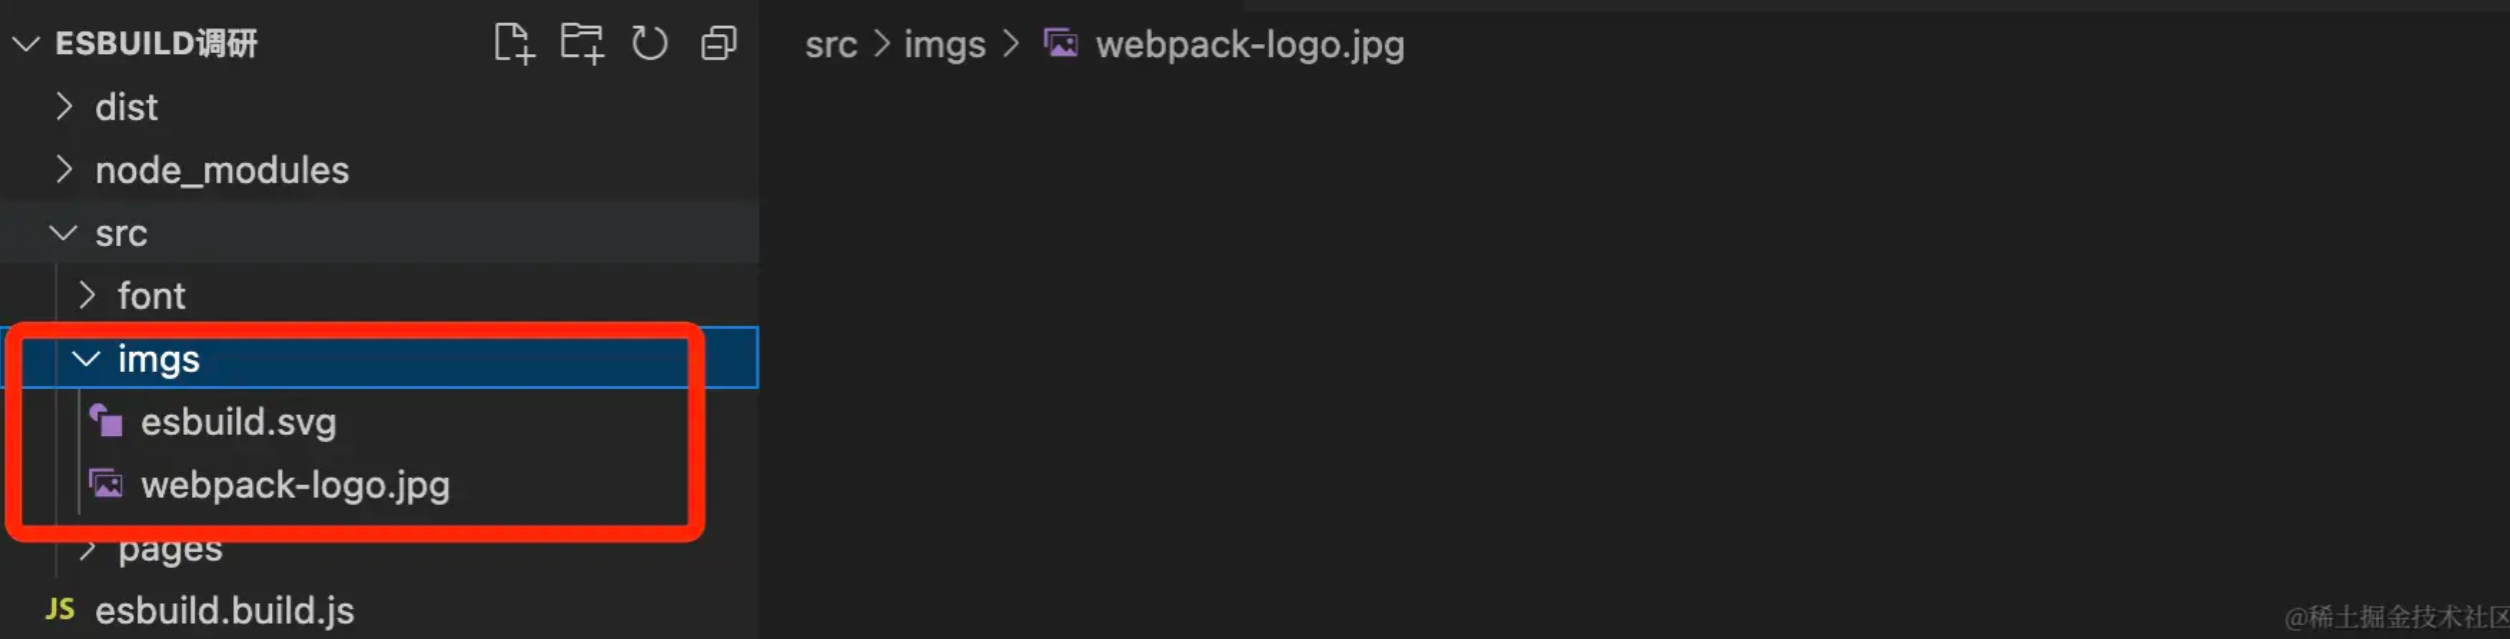This screenshot has width=2510, height=639.
Task: Click the webpack-logo.jpg image file icon
Action: [106, 485]
